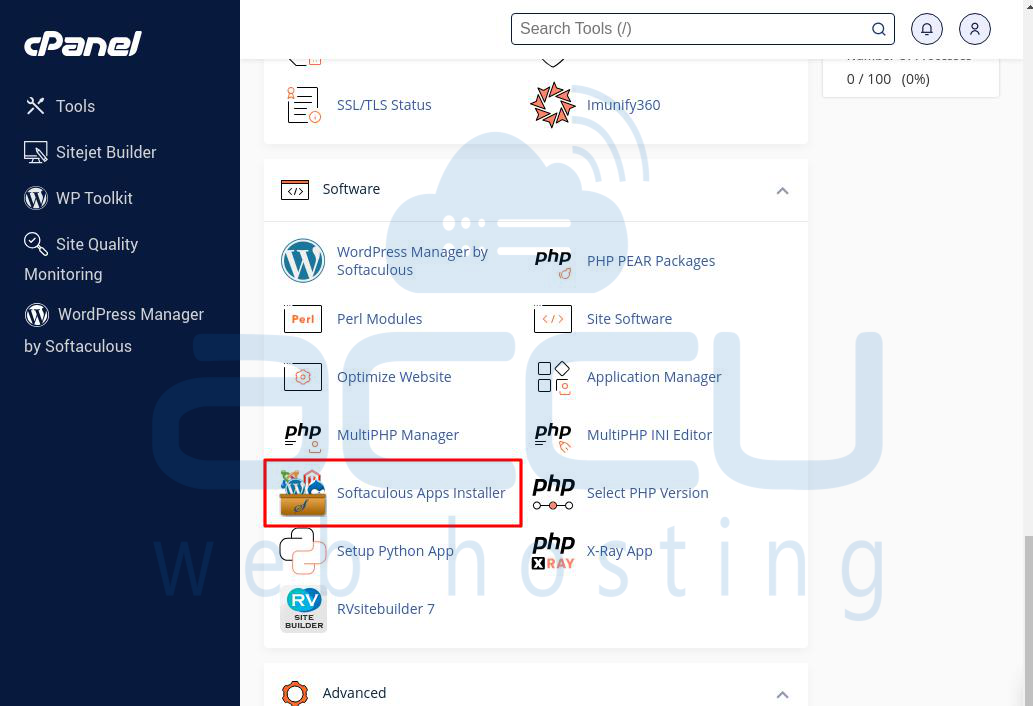This screenshot has height=706, width=1033.
Task: Click the PHP PEAR Packages icon
Action: click(x=553, y=262)
